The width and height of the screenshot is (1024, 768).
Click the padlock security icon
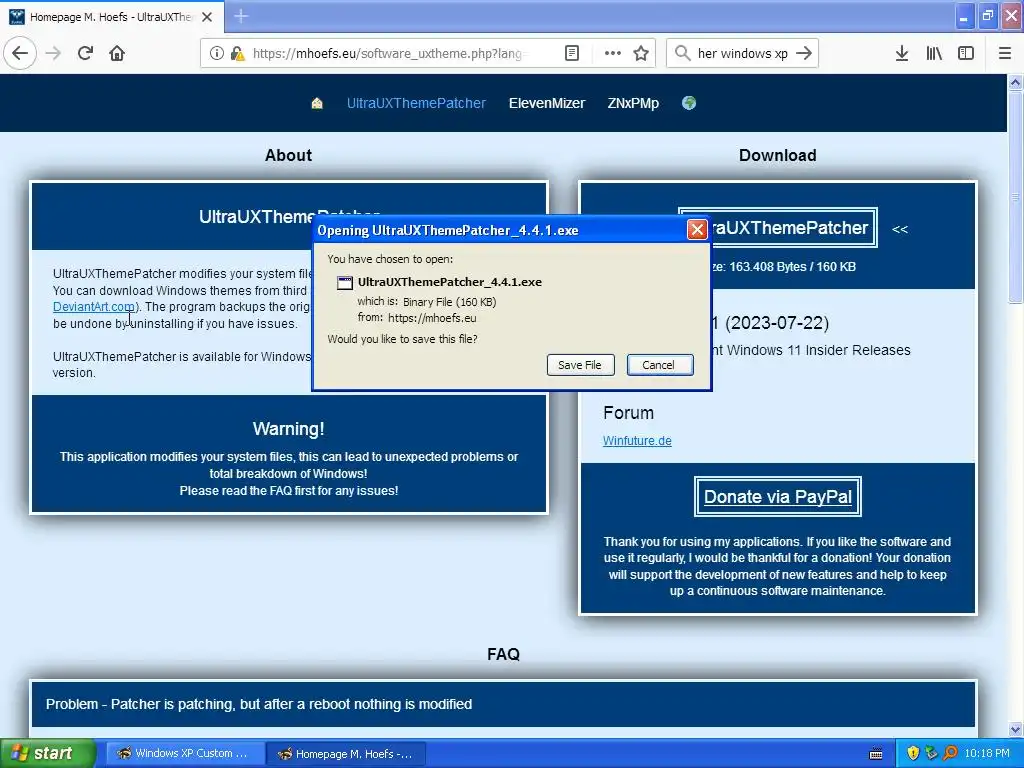(x=237, y=54)
